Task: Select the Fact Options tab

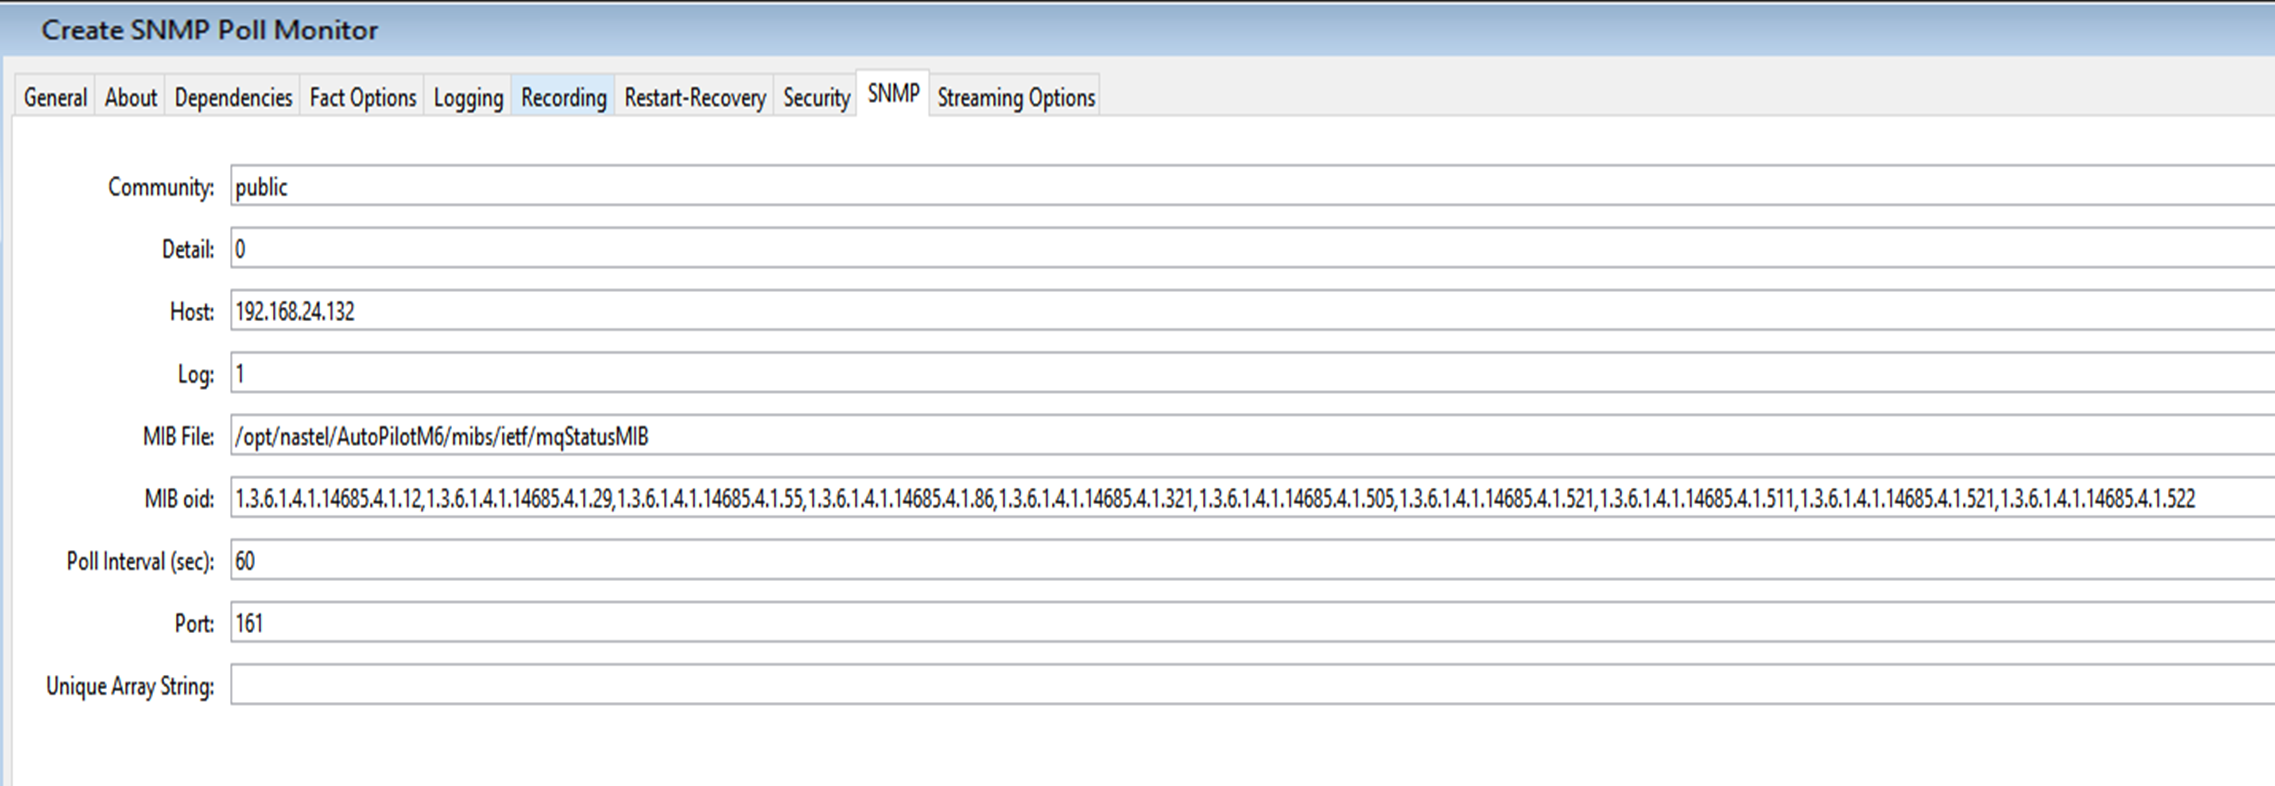Action: tap(363, 97)
